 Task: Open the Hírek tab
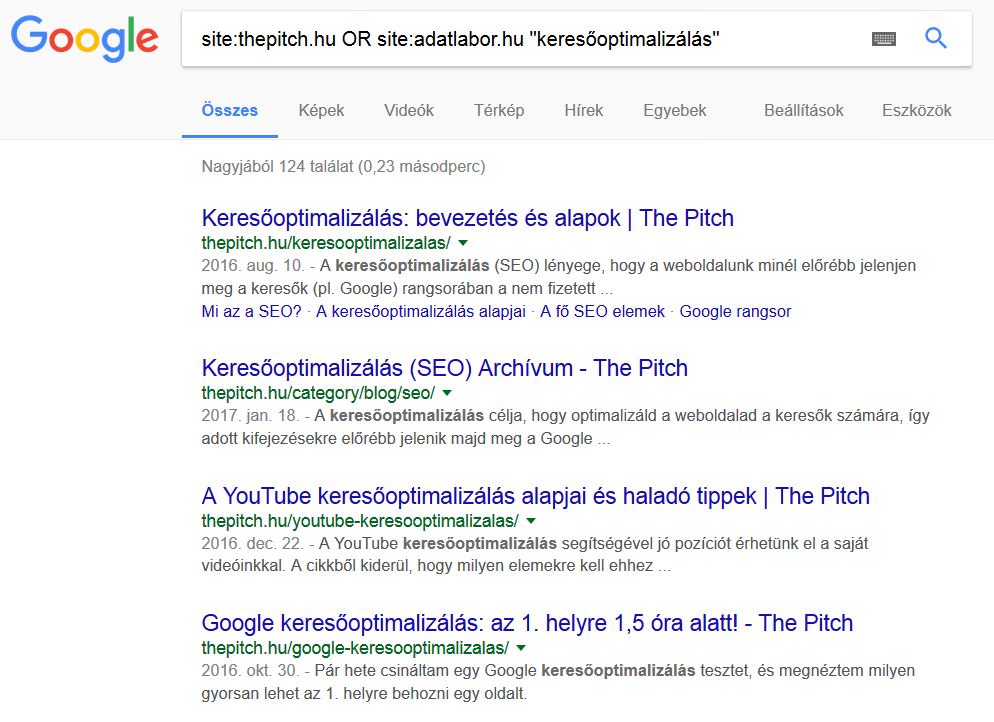(584, 110)
